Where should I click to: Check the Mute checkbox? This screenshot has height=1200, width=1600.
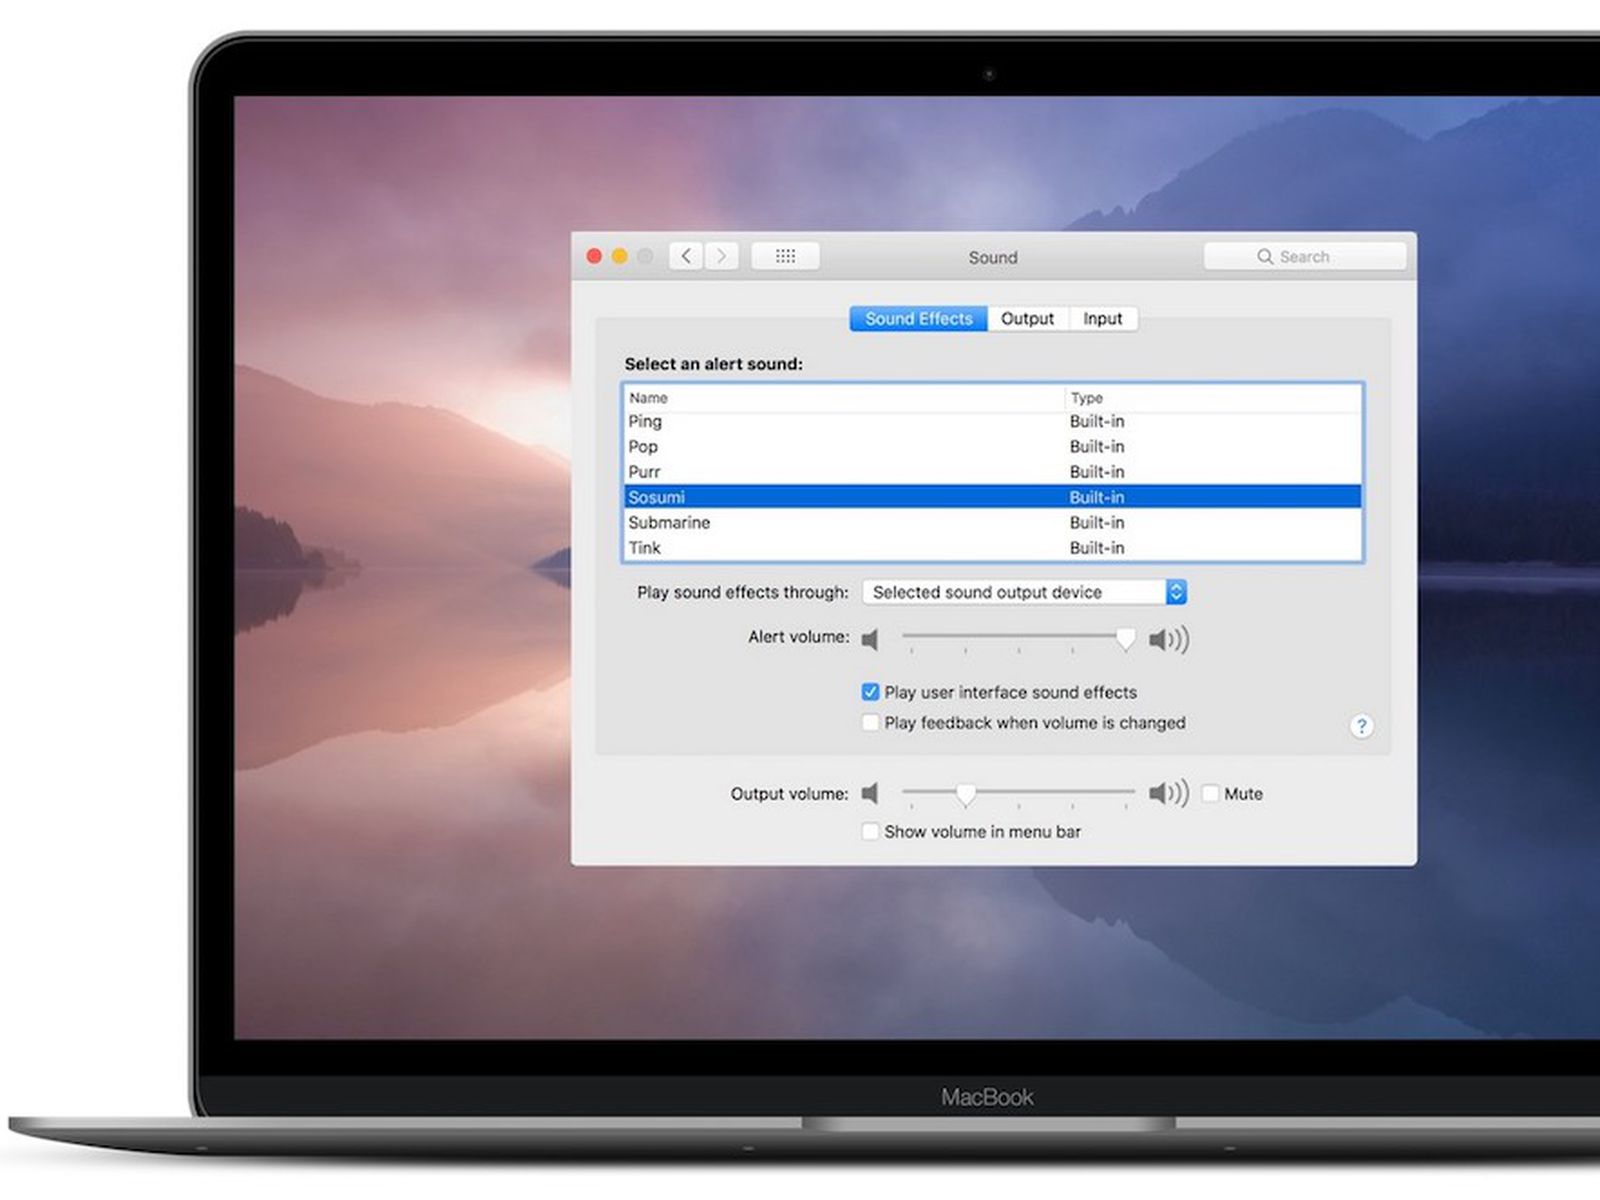pos(1211,794)
